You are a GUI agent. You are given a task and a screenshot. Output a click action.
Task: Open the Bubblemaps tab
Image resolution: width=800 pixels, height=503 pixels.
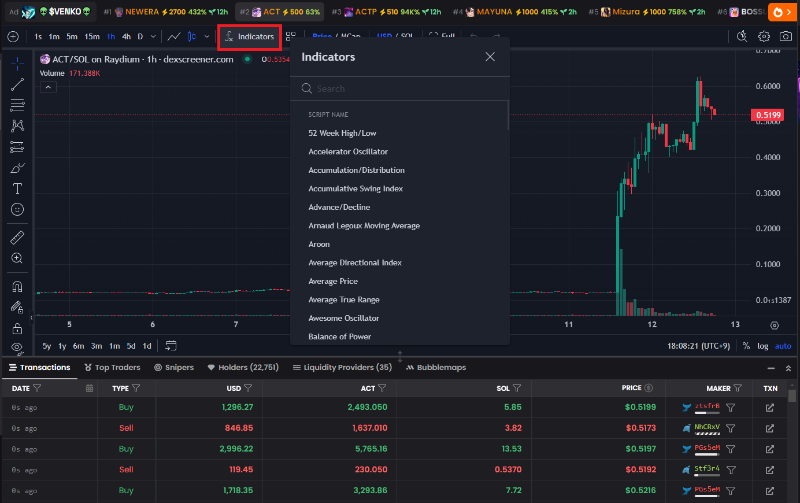click(x=436, y=367)
